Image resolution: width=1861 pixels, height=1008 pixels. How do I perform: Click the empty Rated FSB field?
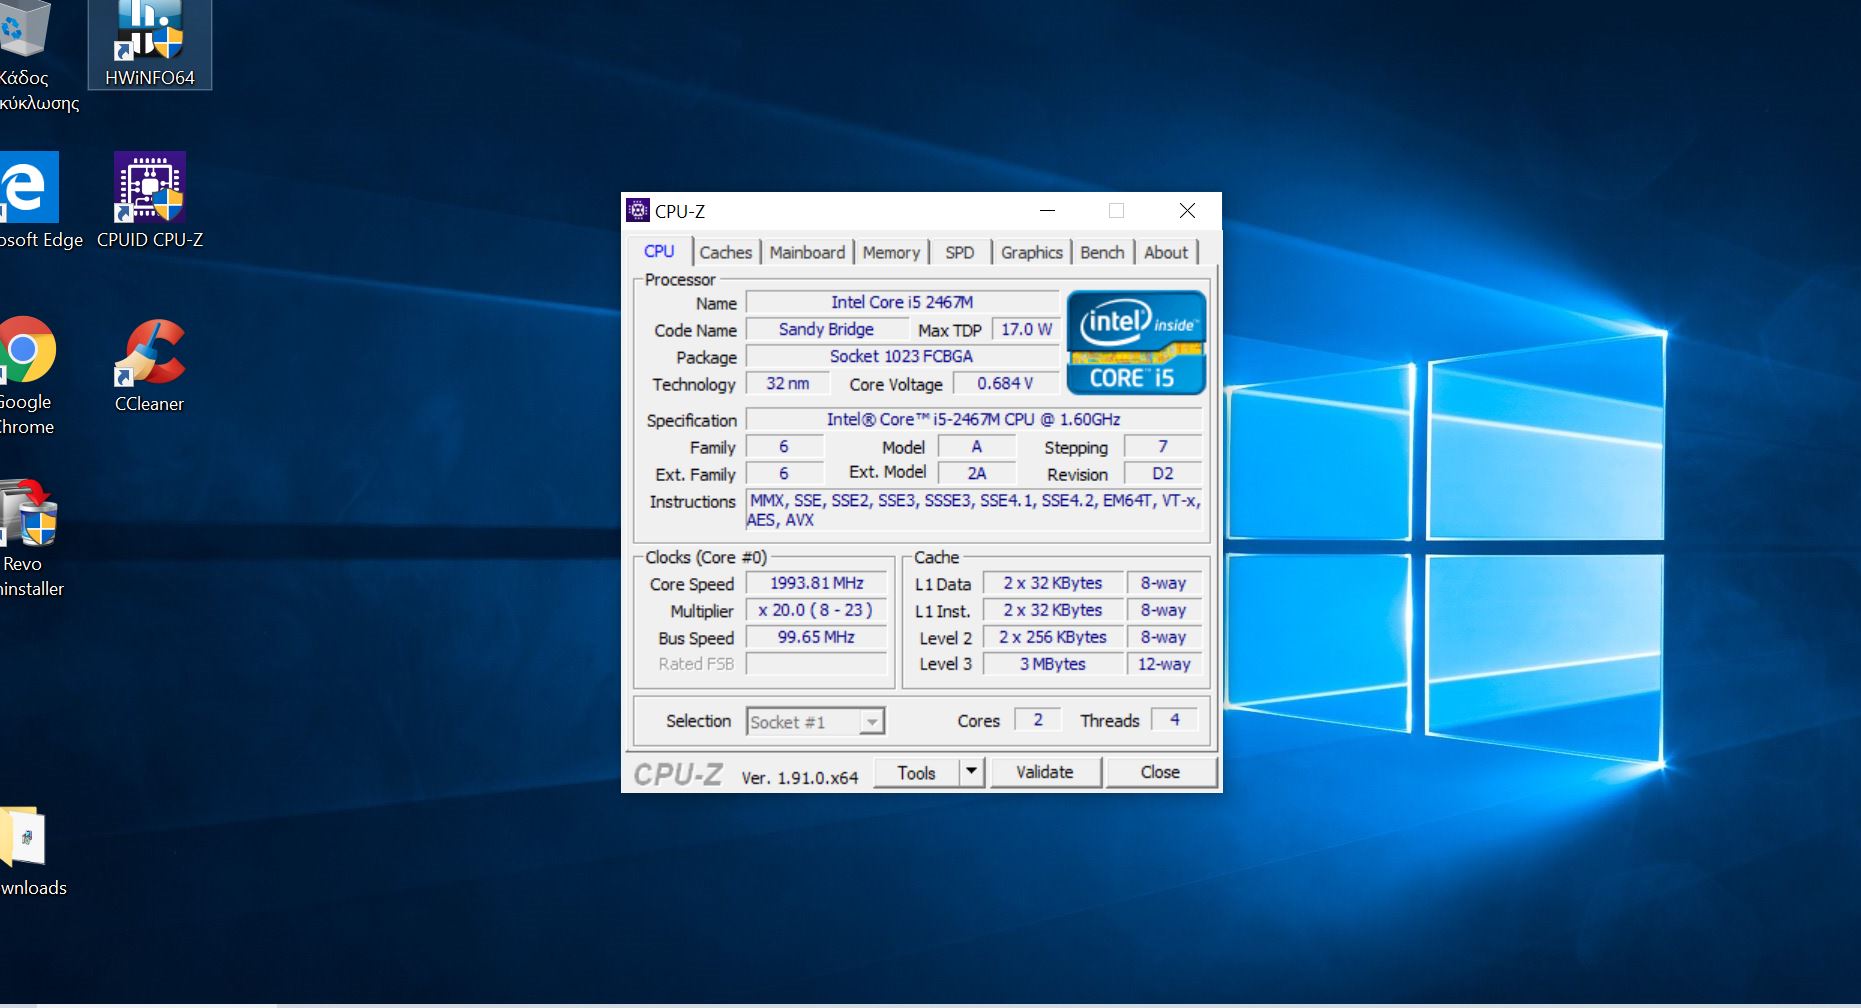(816, 664)
